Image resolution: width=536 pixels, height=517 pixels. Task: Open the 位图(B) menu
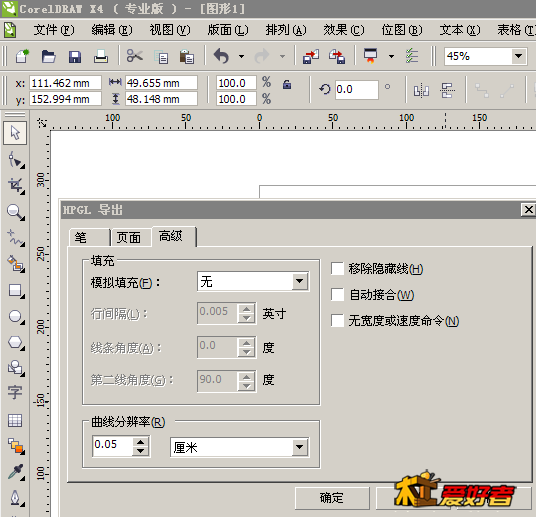(402, 30)
